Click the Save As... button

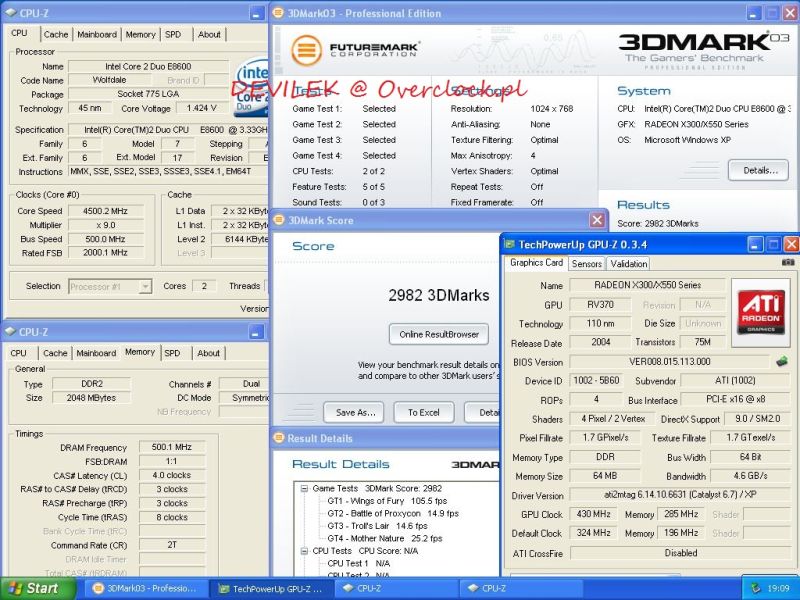pos(355,413)
